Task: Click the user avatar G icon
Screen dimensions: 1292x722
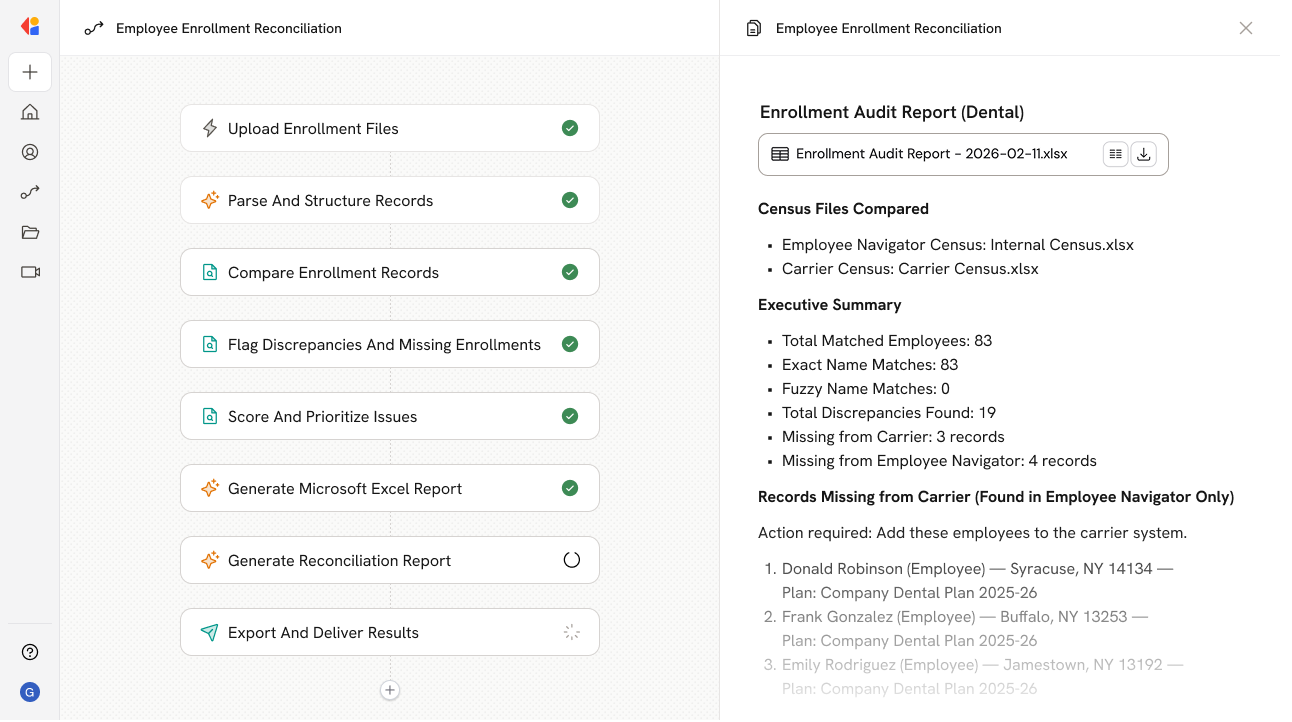Action: click(30, 692)
